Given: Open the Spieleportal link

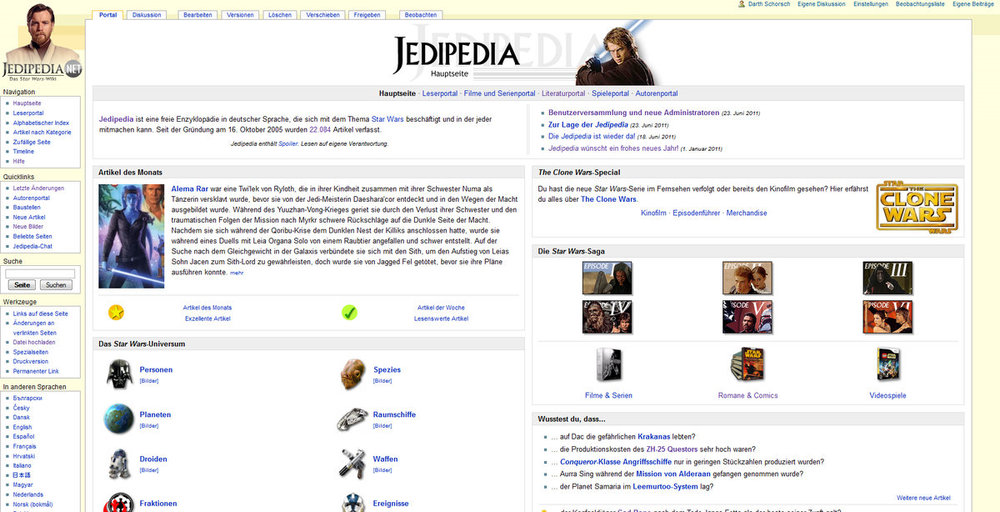Looking at the screenshot, I should (610, 94).
